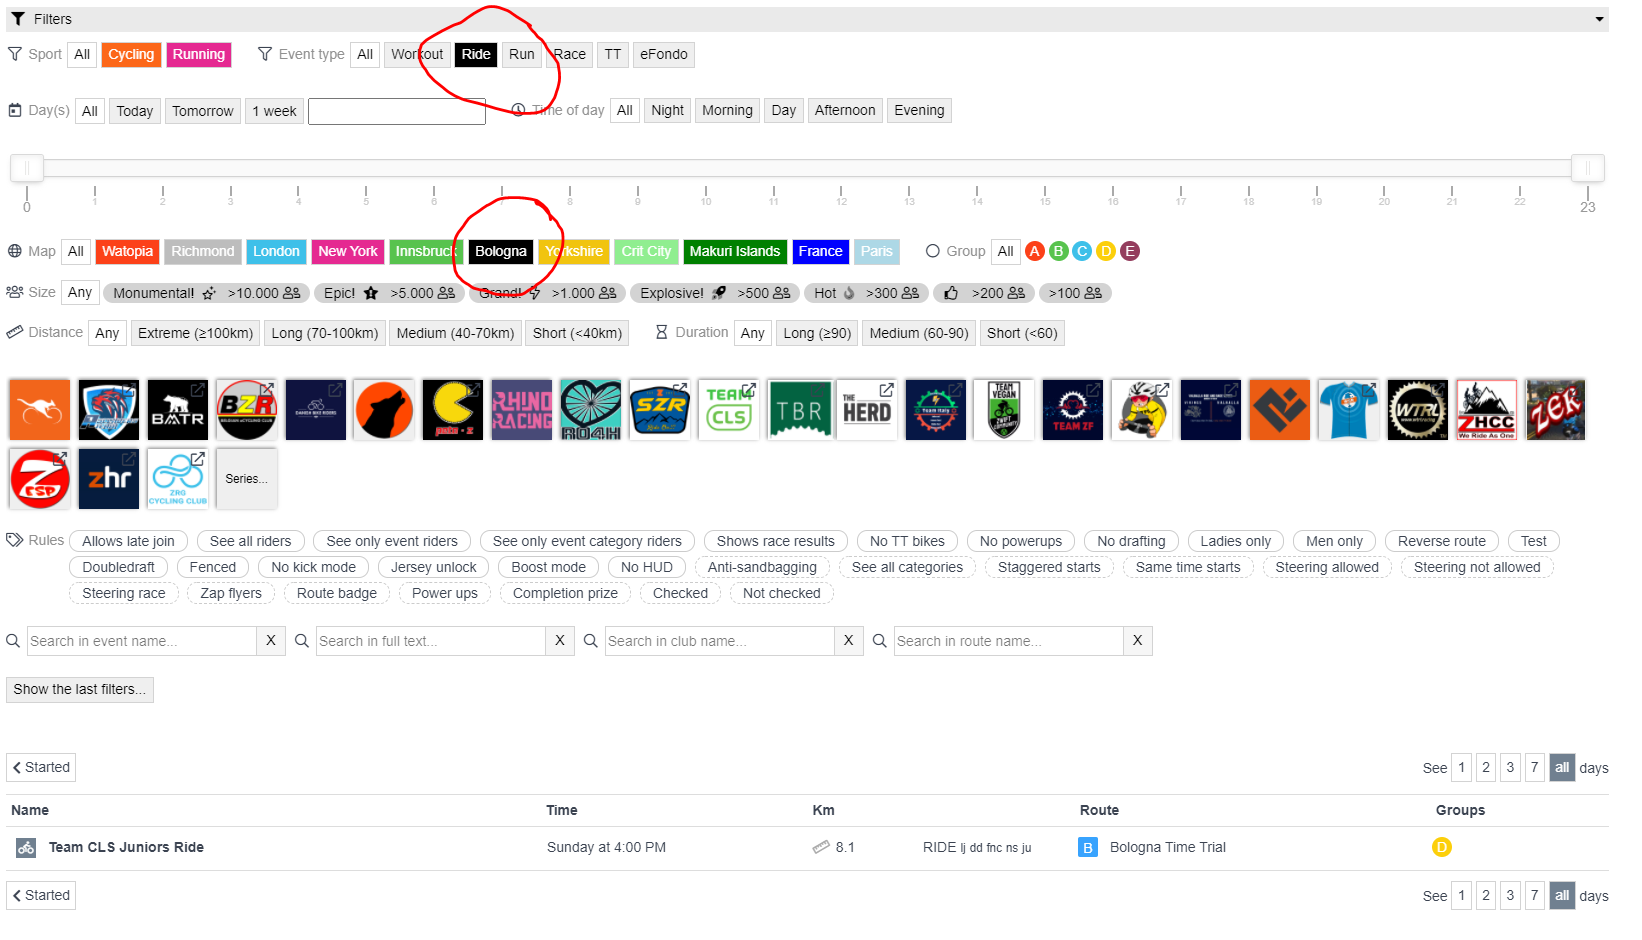Image resolution: width=1642 pixels, height=940 pixels.
Task: Choose the Team Vegan club logo
Action: pos(1005,410)
